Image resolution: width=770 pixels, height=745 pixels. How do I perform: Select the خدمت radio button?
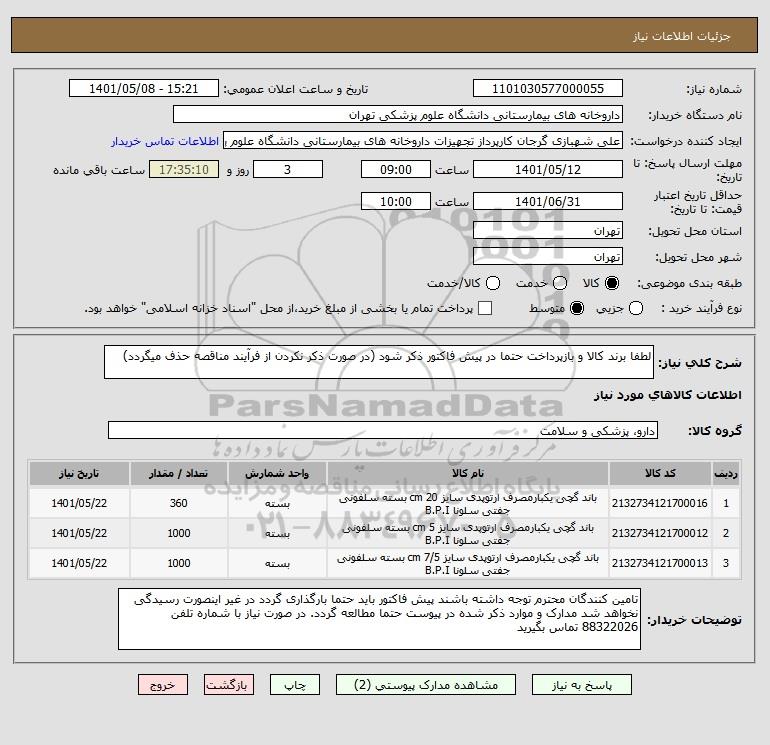click(560, 283)
